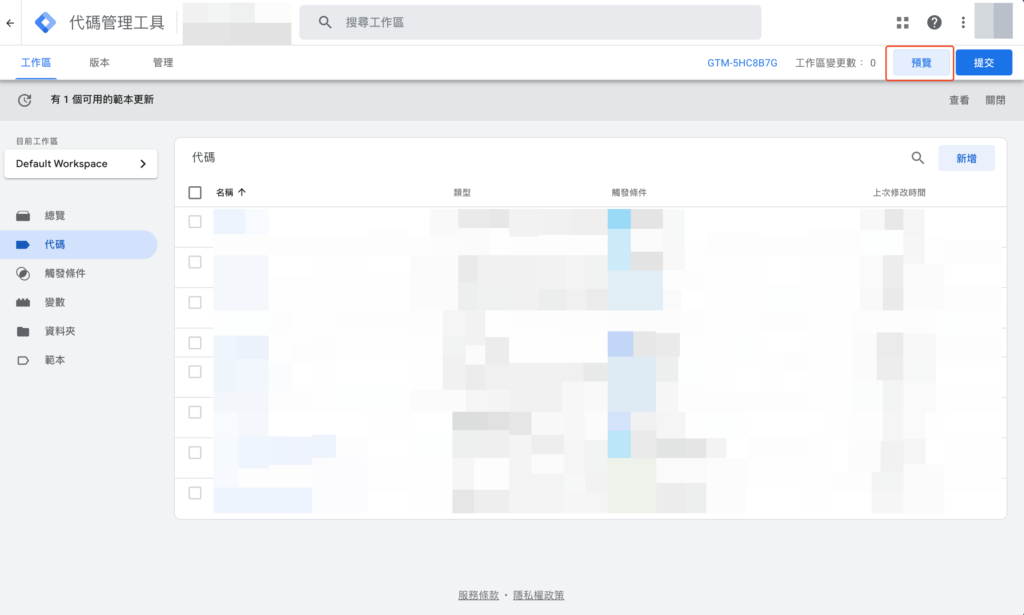Tick the fourth tag row checkbox

(x=195, y=343)
